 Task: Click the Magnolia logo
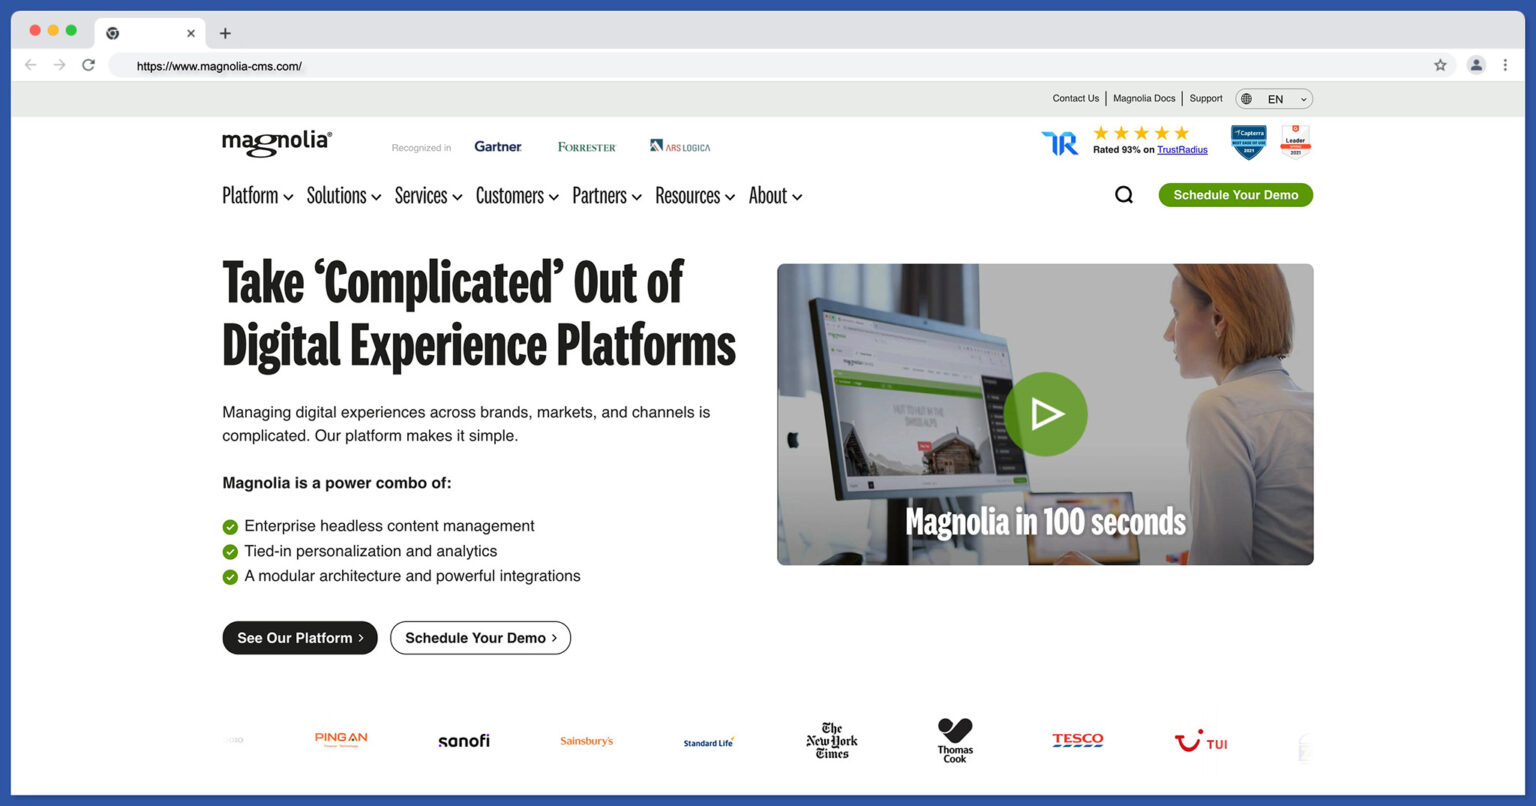pyautogui.click(x=276, y=142)
